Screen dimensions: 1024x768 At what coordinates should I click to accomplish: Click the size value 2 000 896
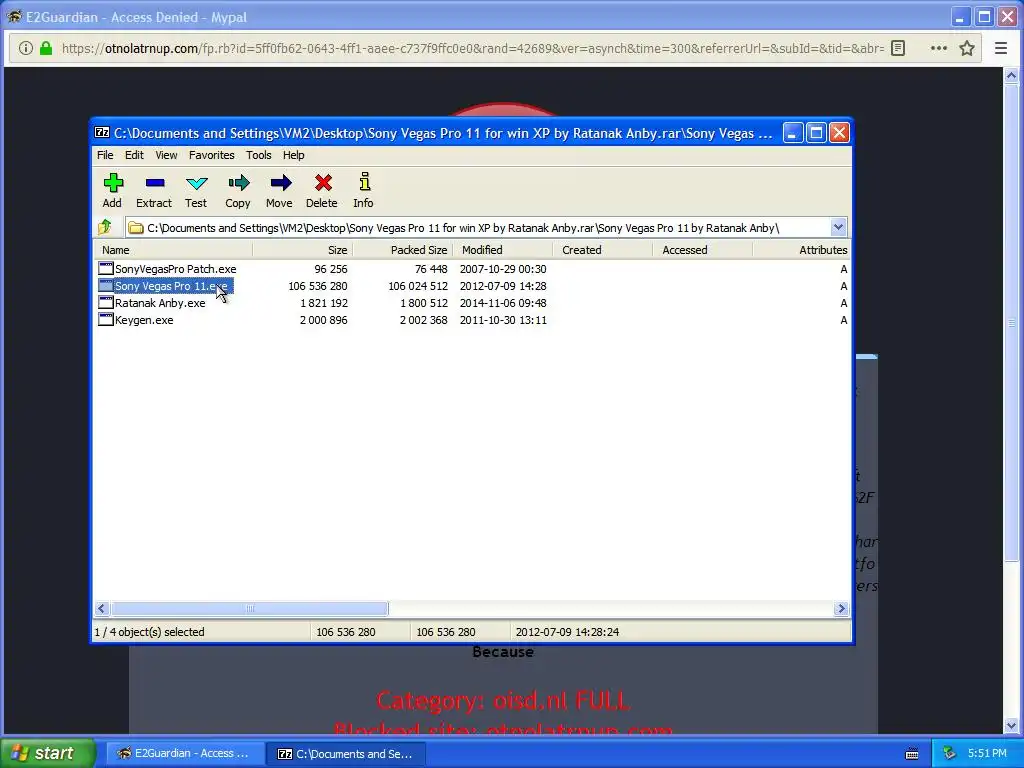tap(323, 319)
